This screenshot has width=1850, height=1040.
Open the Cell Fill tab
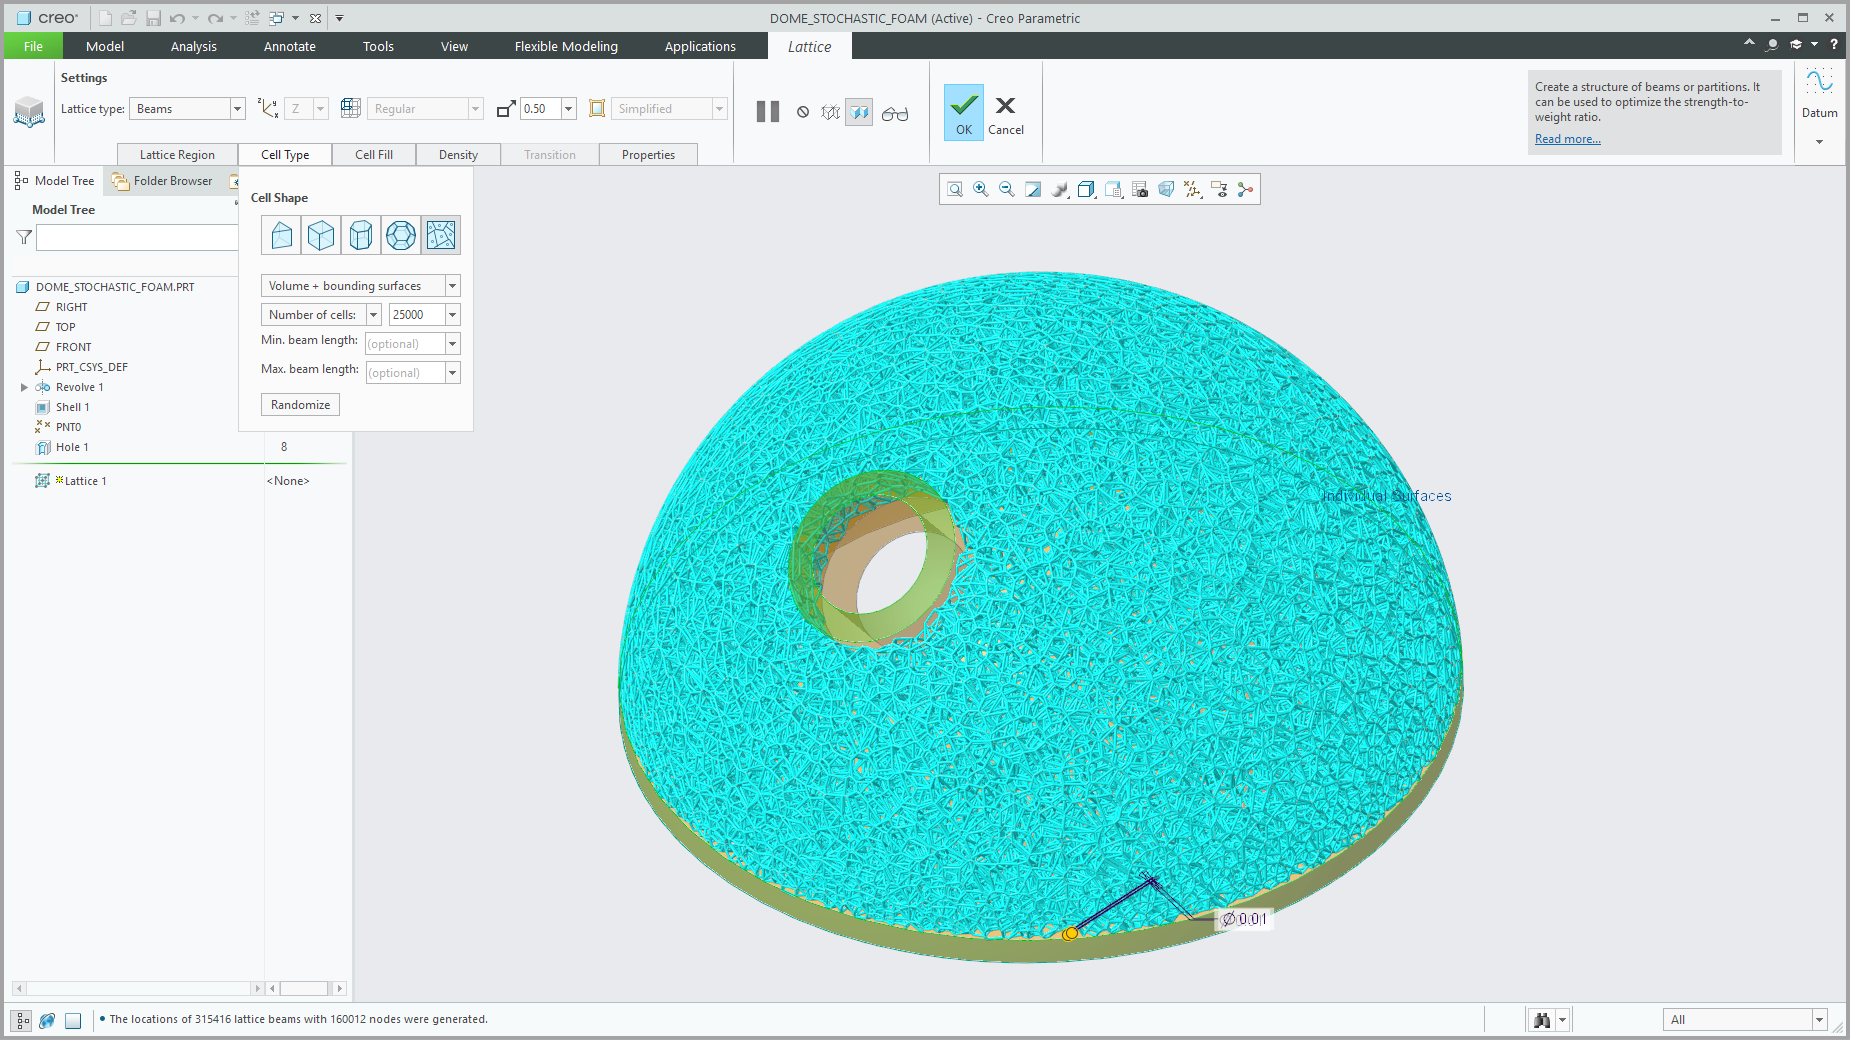(x=374, y=154)
